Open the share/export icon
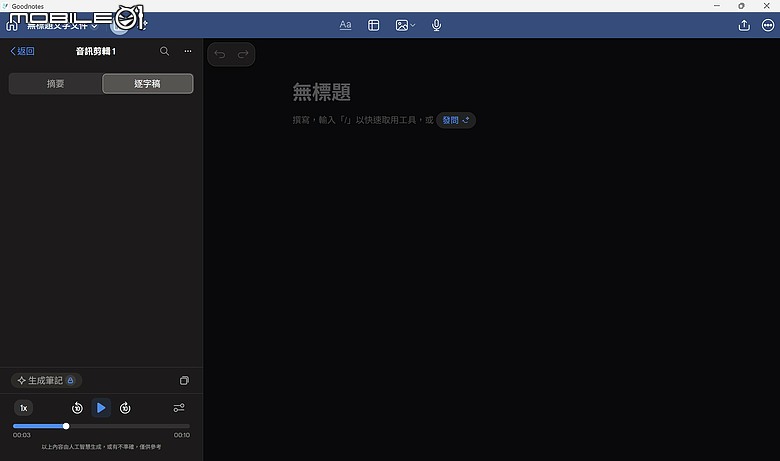The height and width of the screenshot is (461, 780). [744, 25]
